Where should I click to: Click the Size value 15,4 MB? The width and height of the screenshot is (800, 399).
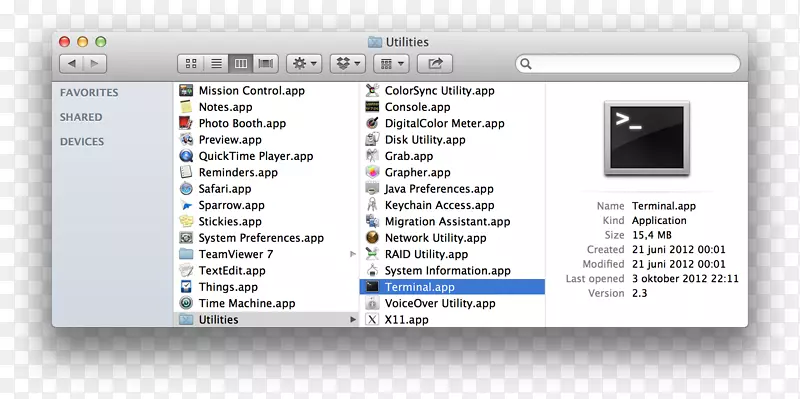pos(652,235)
